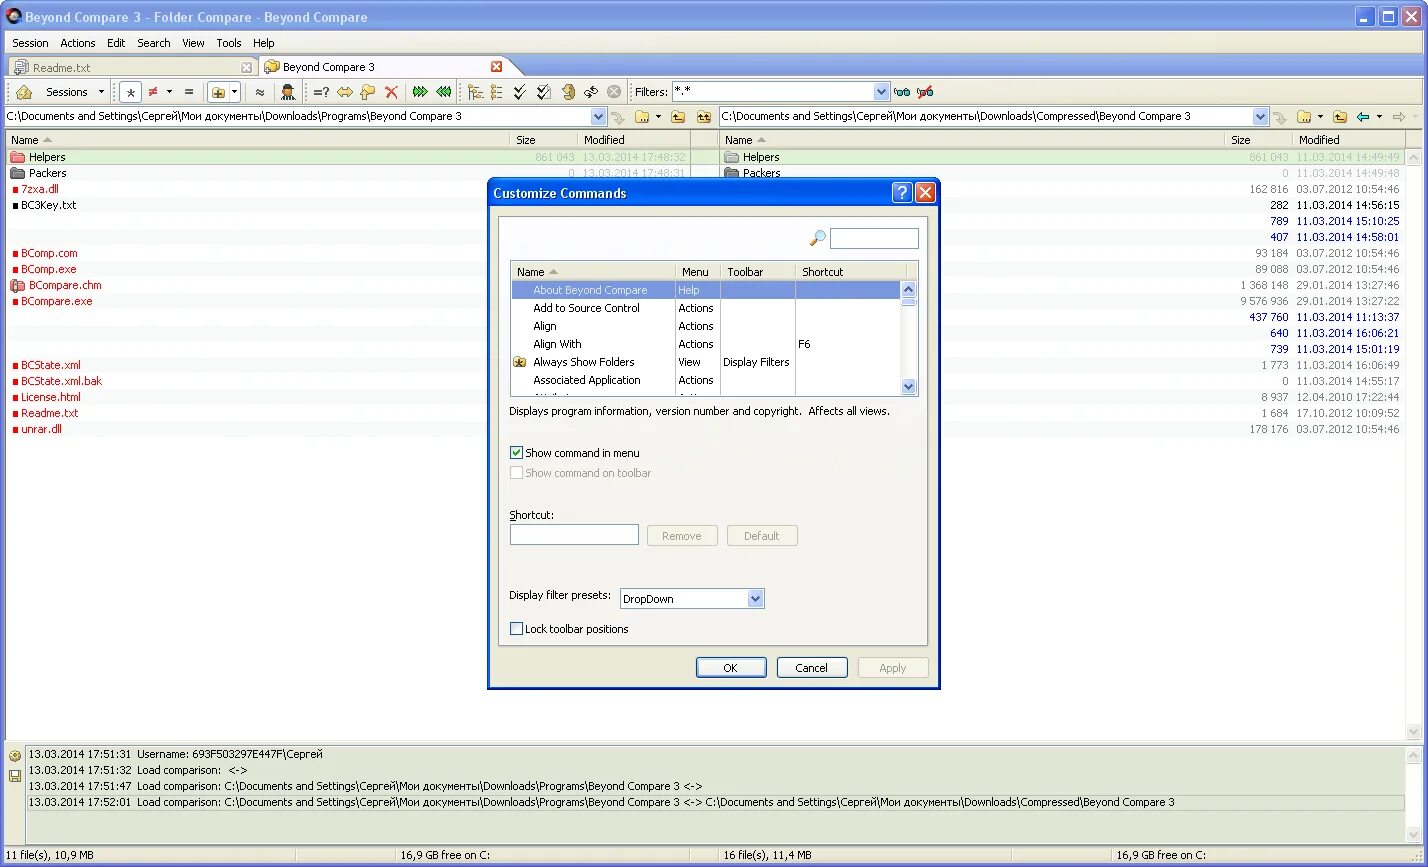Open the Filters combo box dropdown
1428x867 pixels.
(881, 92)
